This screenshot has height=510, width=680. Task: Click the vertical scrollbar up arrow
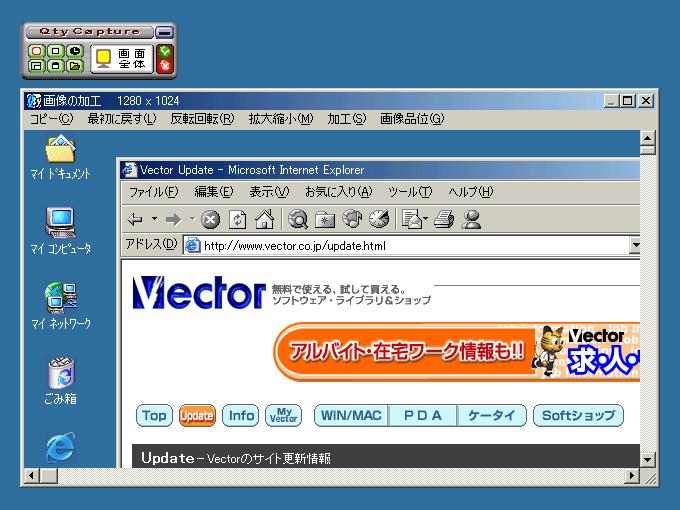647,138
